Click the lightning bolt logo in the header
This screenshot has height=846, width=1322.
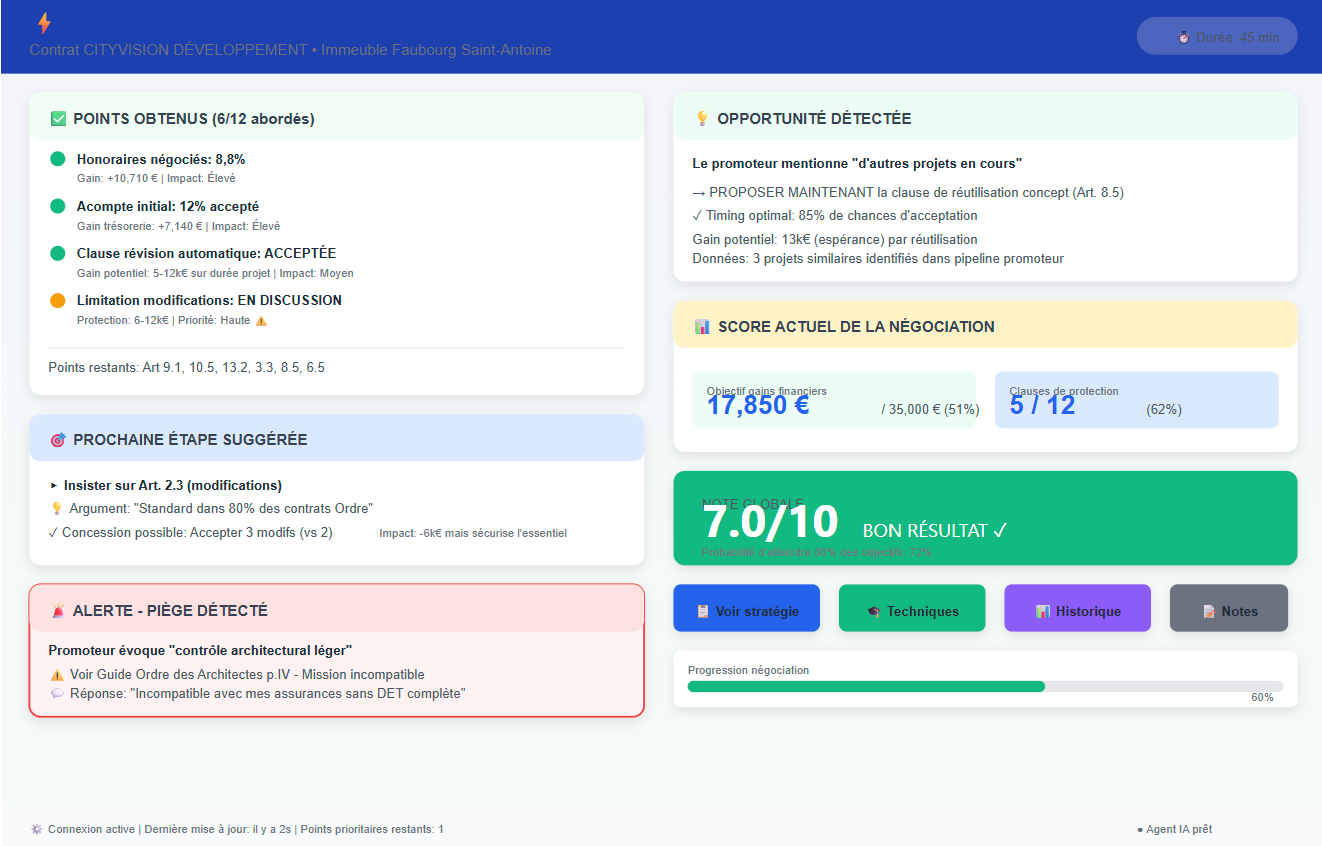[x=42, y=22]
